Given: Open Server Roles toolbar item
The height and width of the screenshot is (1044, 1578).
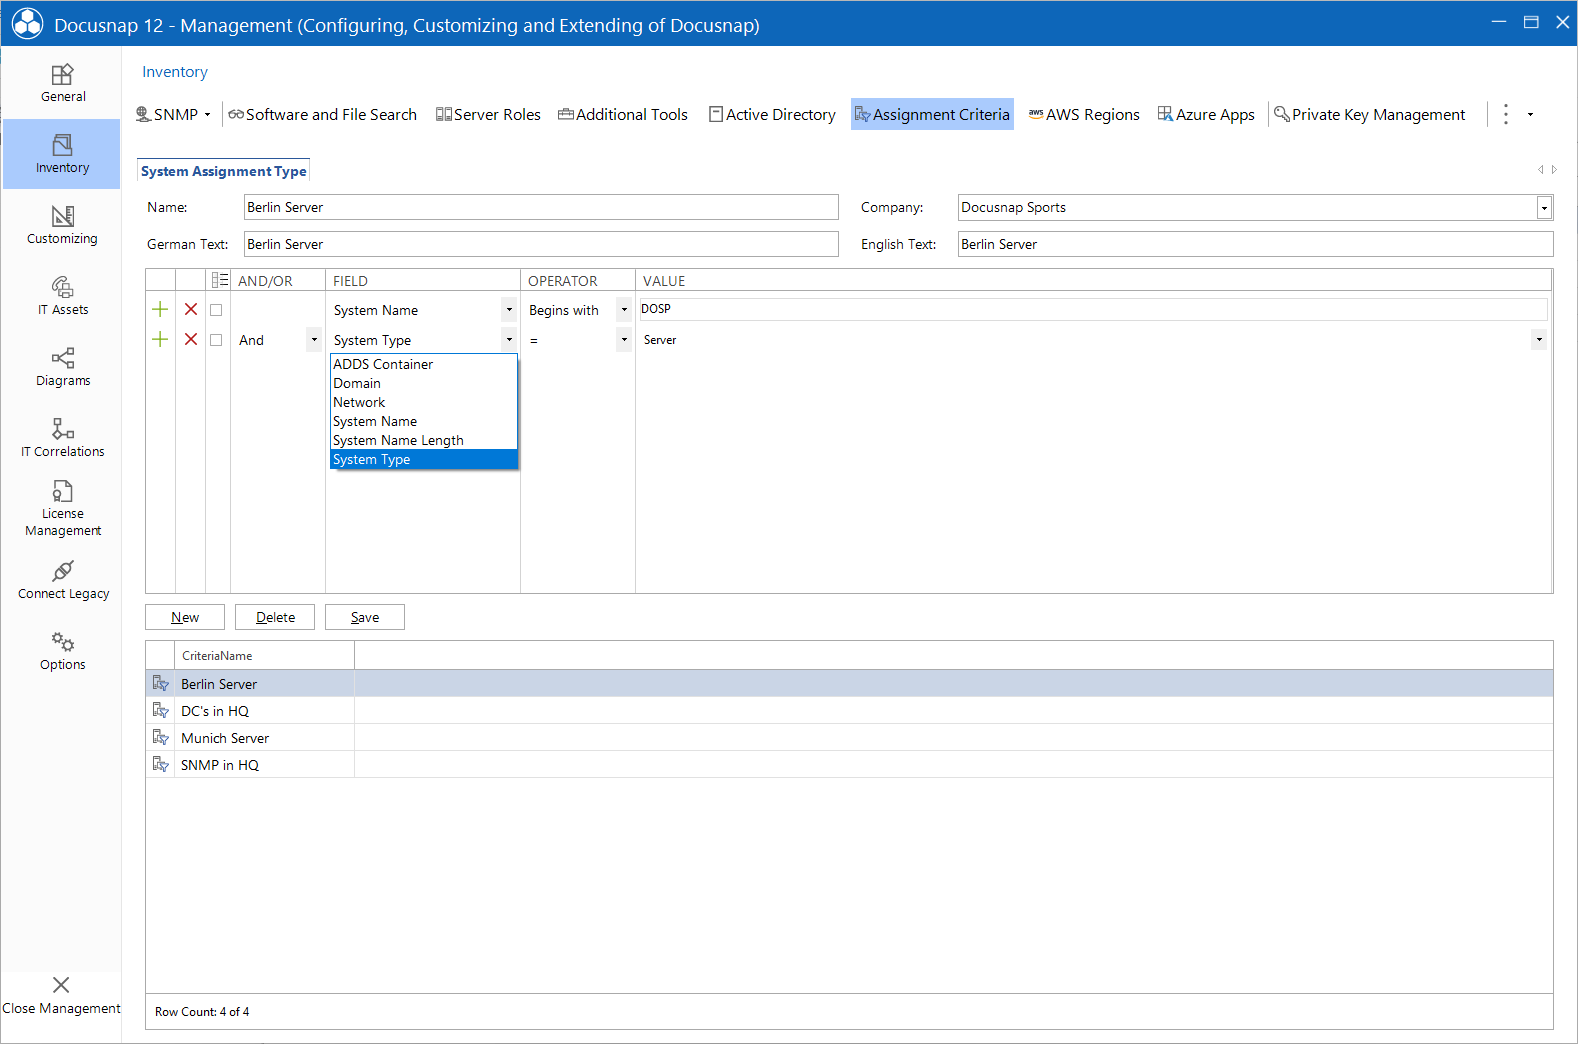Looking at the screenshot, I should [488, 115].
